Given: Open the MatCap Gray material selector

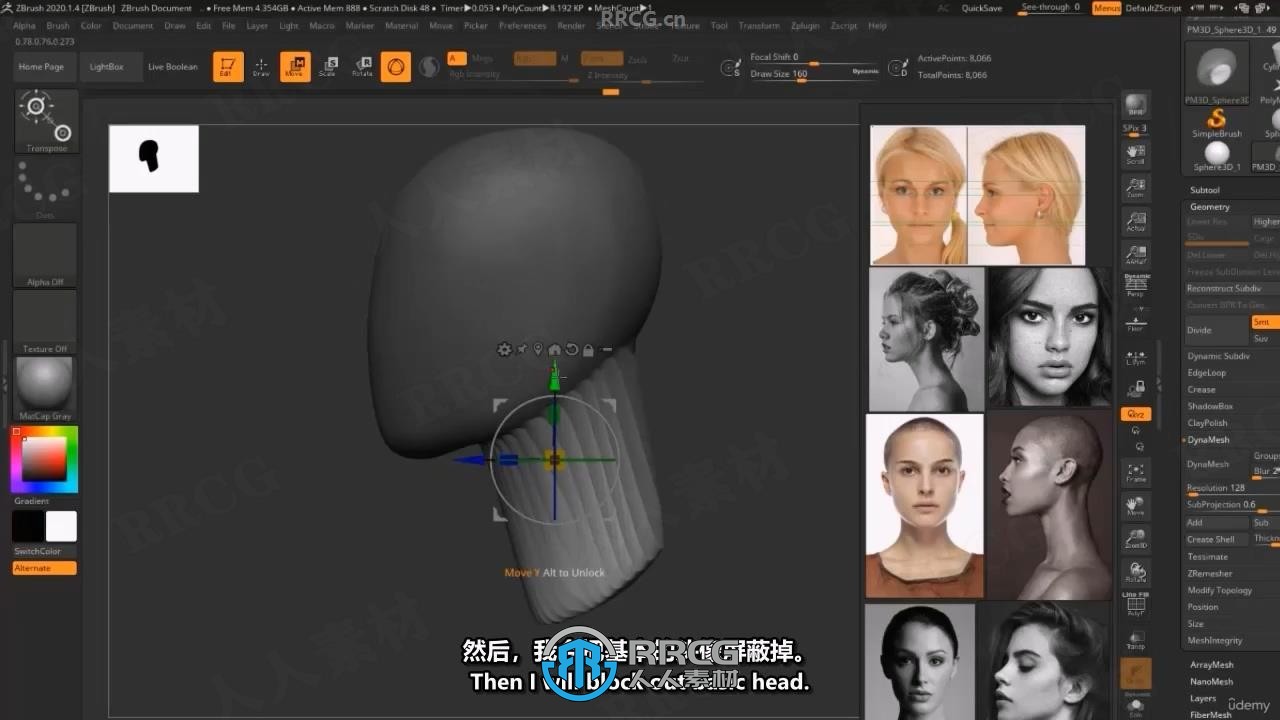Looking at the screenshot, I should [x=45, y=389].
